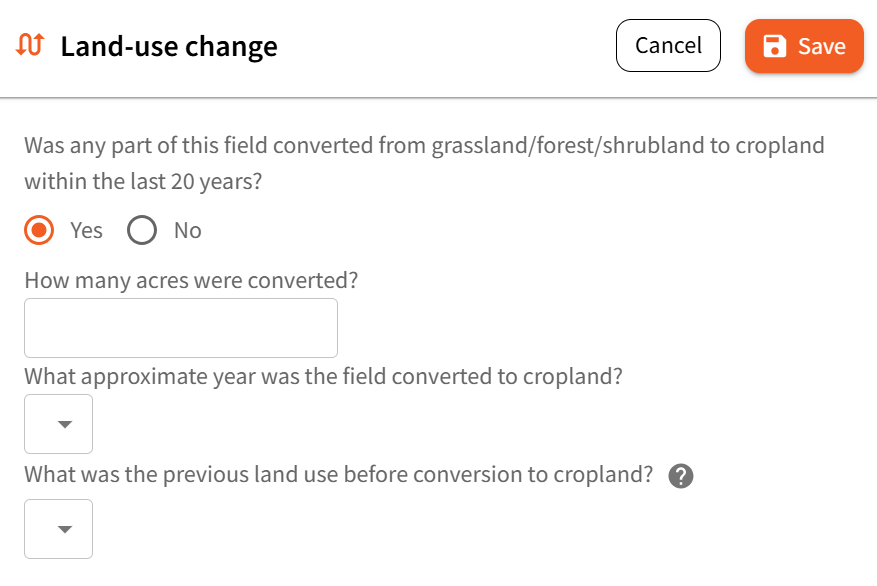
Task: Open help for previous land use question
Action: (x=681, y=476)
